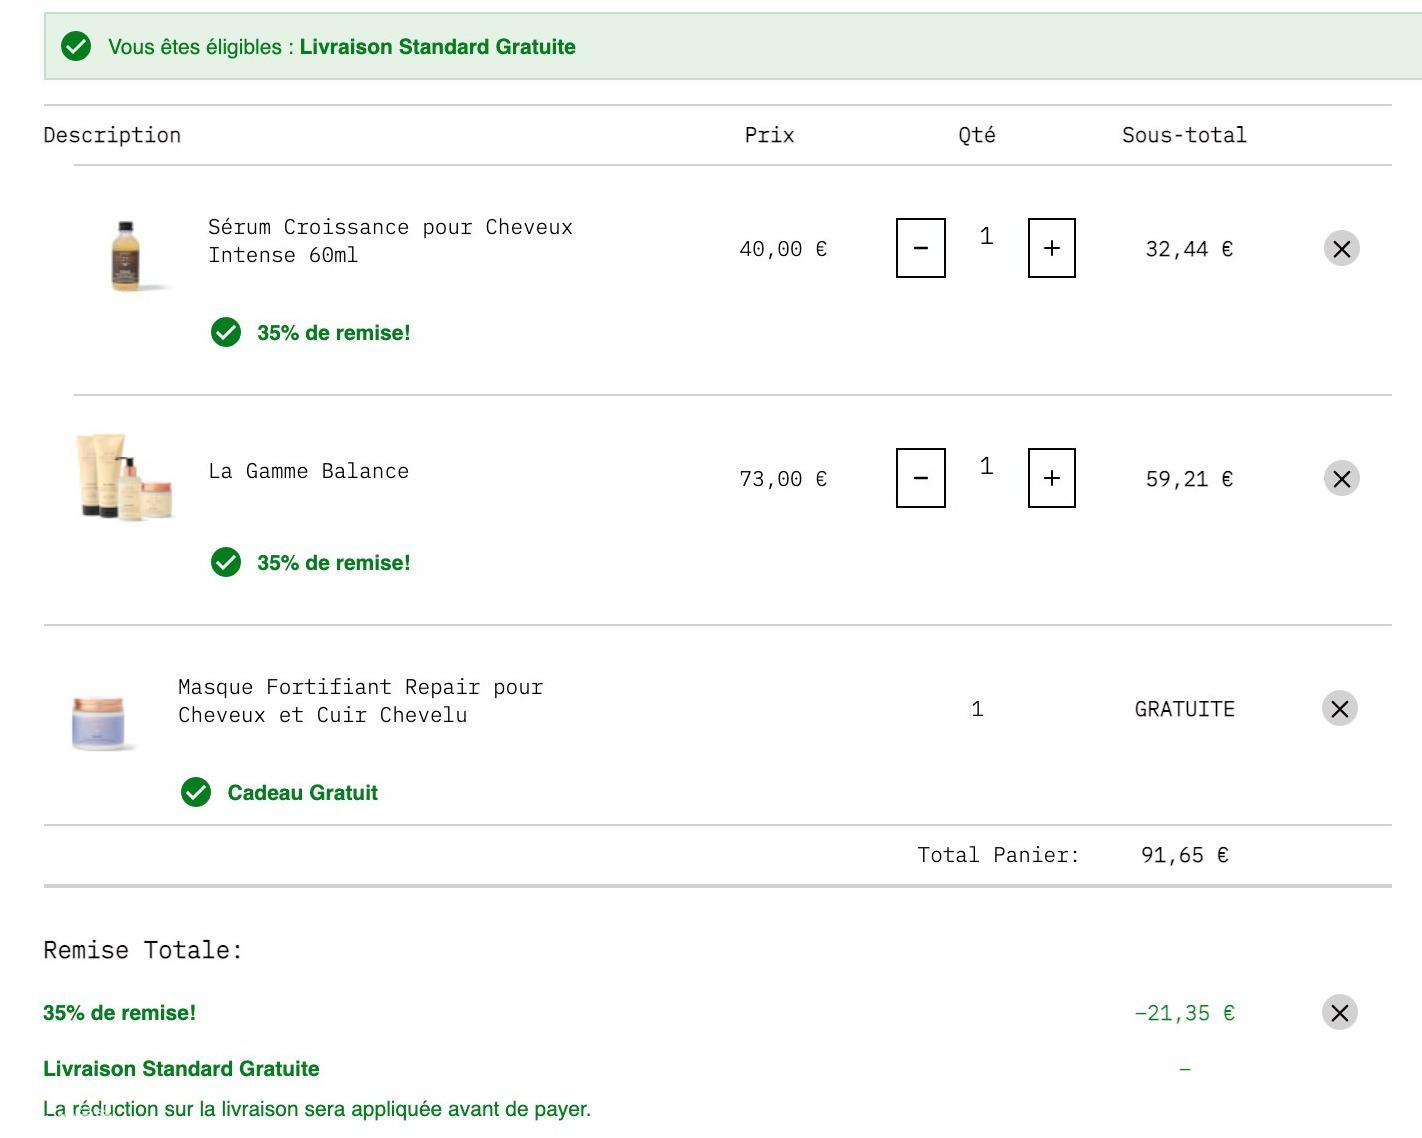Click green check beside Balance's 35% remise

[226, 563]
